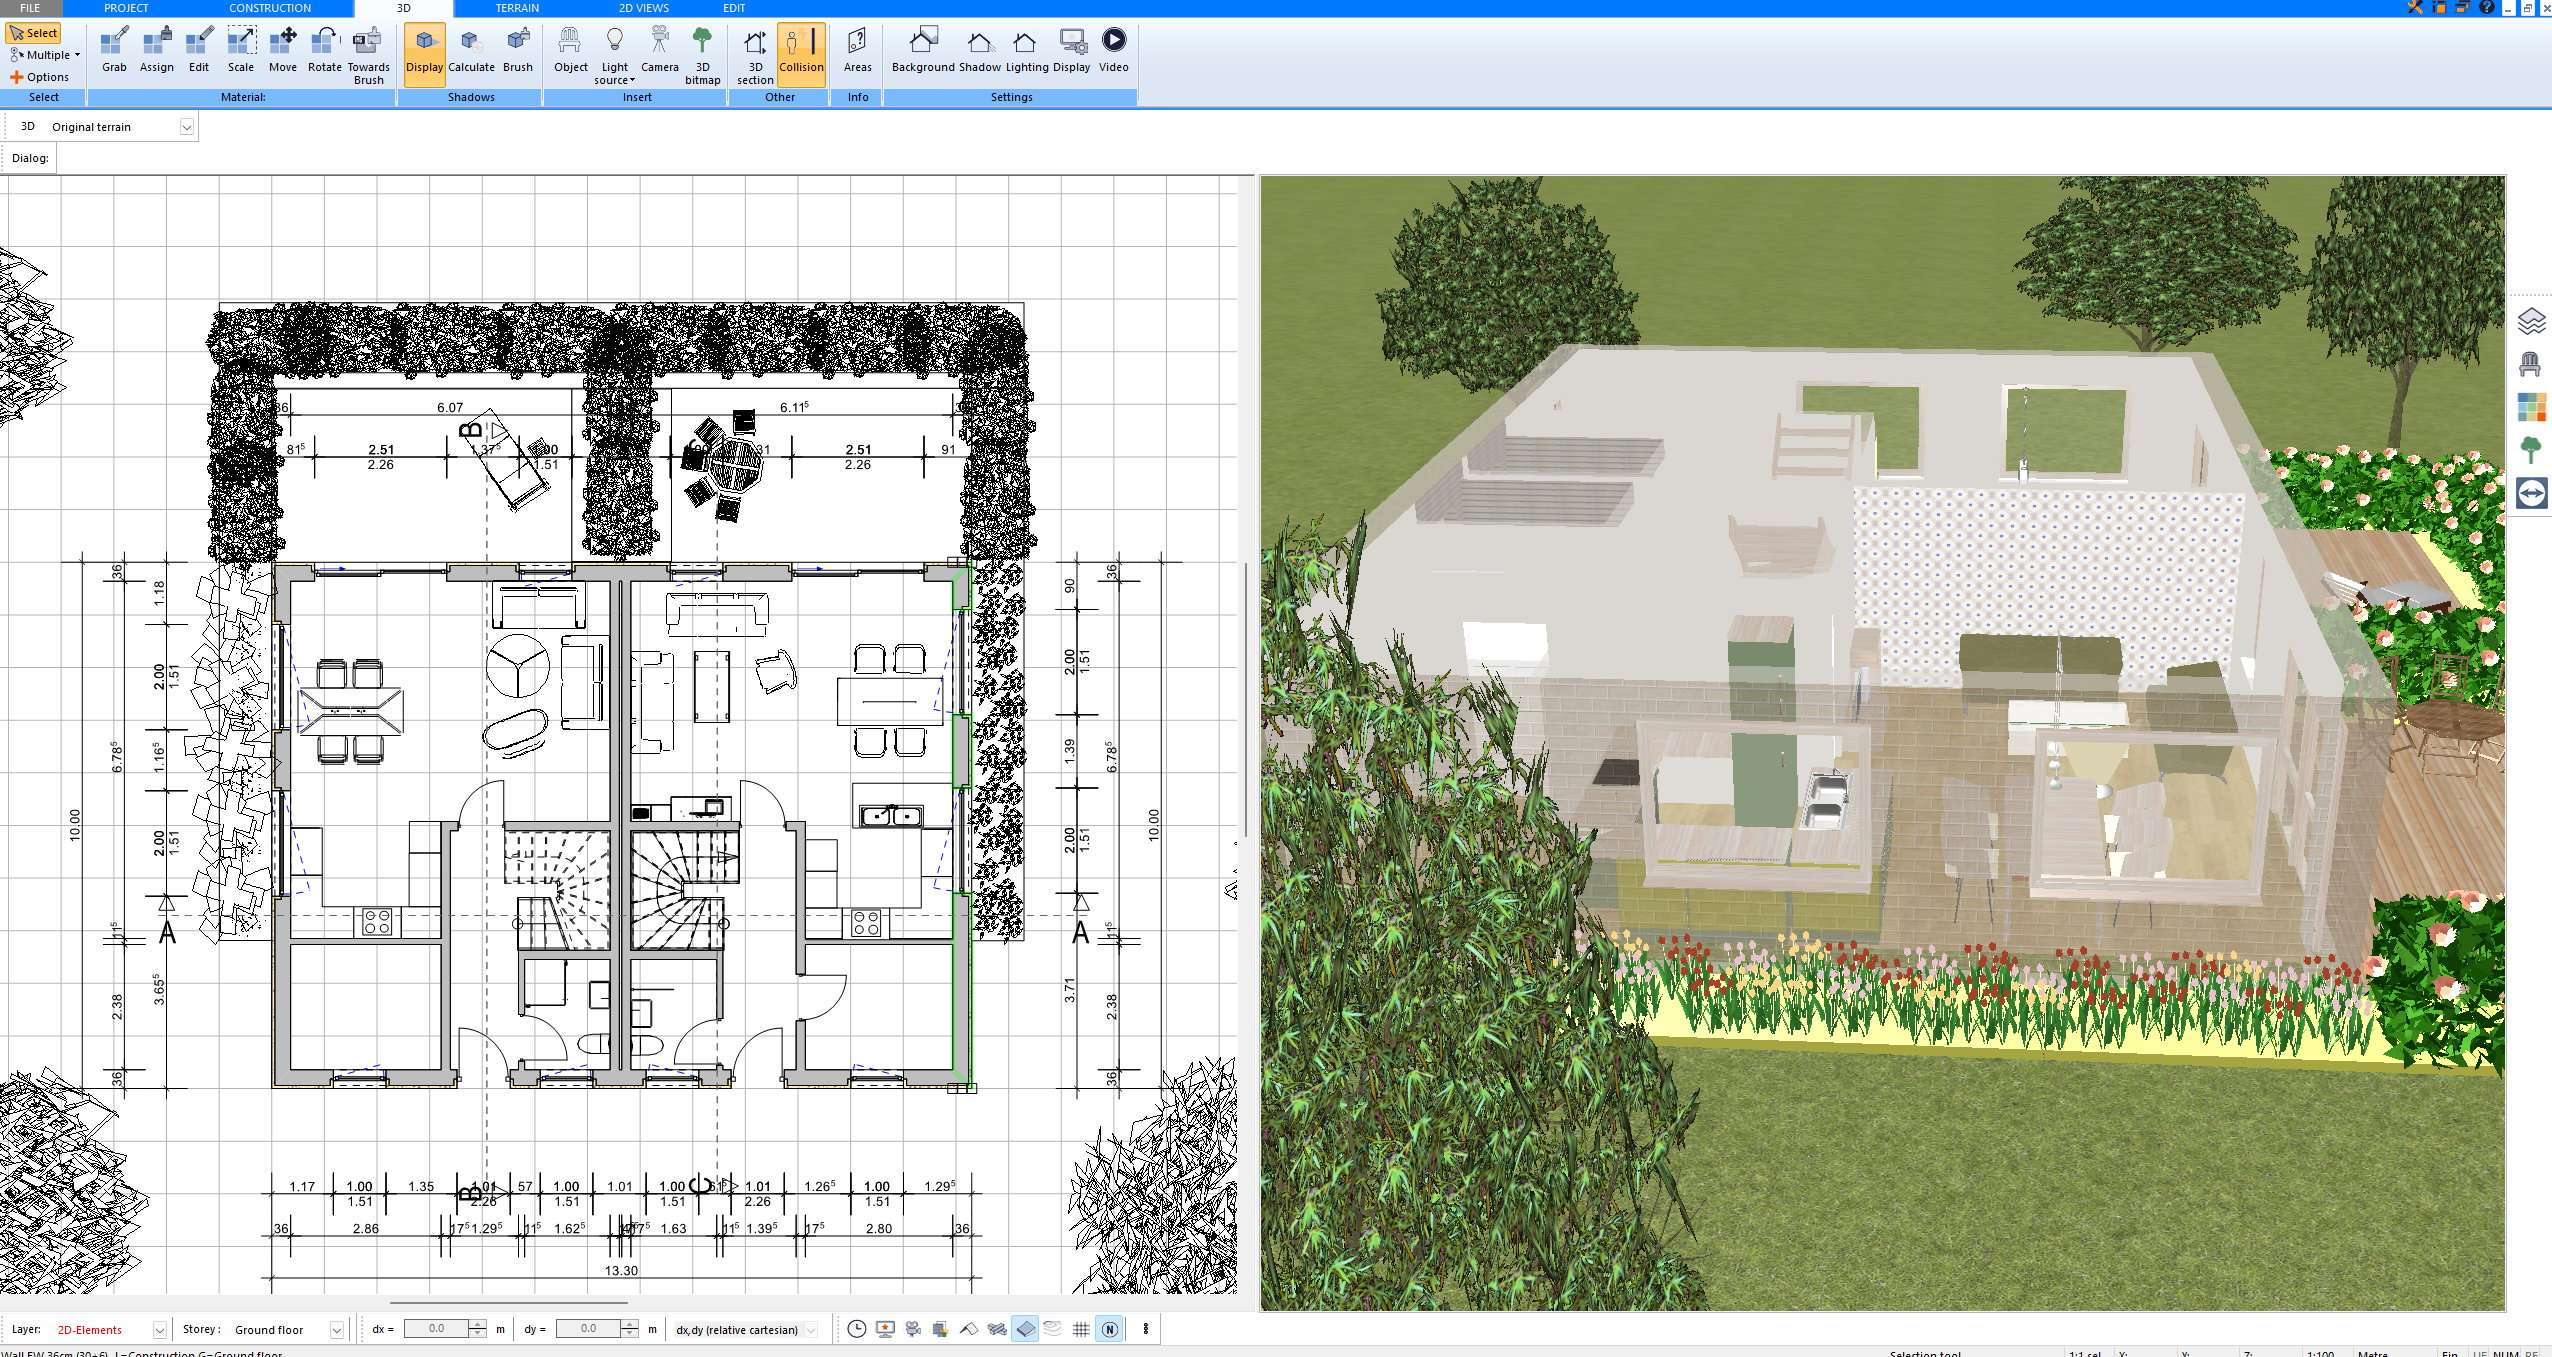Screen dimensions: 2552x1357
Task: Toggle shadows Display
Action: [424, 54]
